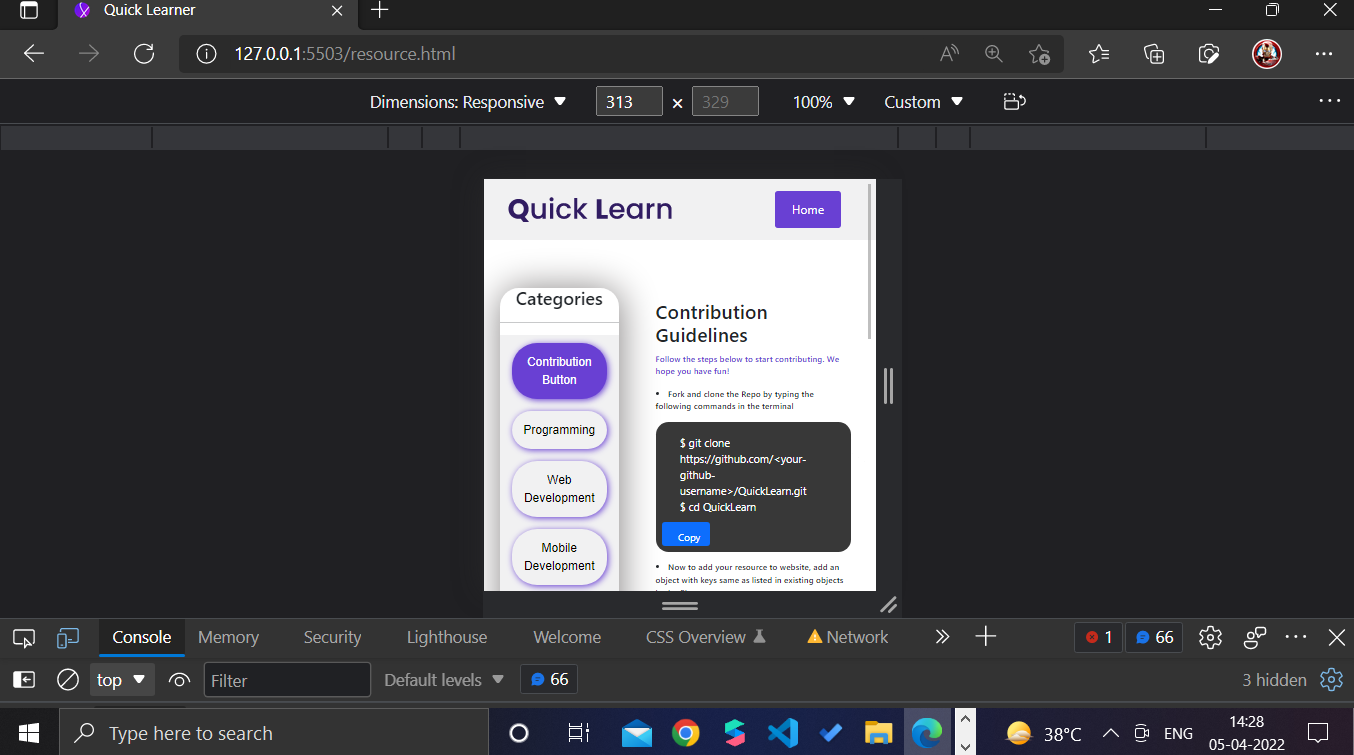Open the Custom throttling dropdown
The width and height of the screenshot is (1354, 755).
pos(924,102)
